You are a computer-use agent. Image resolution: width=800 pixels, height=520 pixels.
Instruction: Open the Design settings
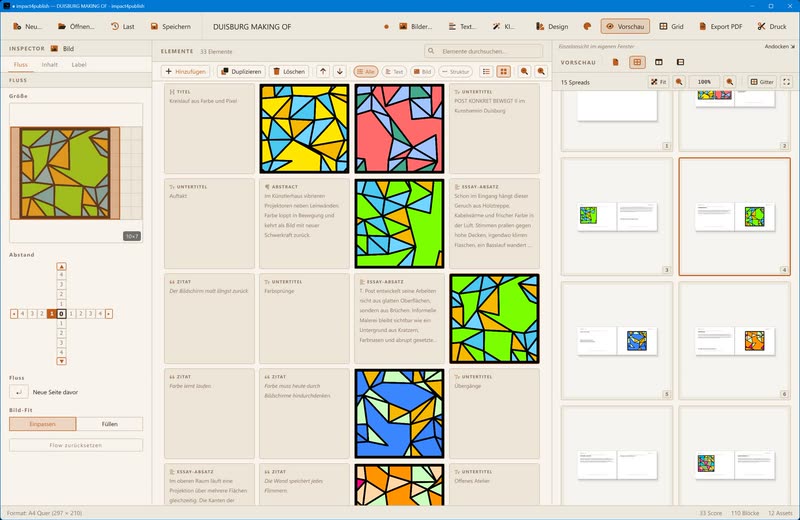point(552,27)
